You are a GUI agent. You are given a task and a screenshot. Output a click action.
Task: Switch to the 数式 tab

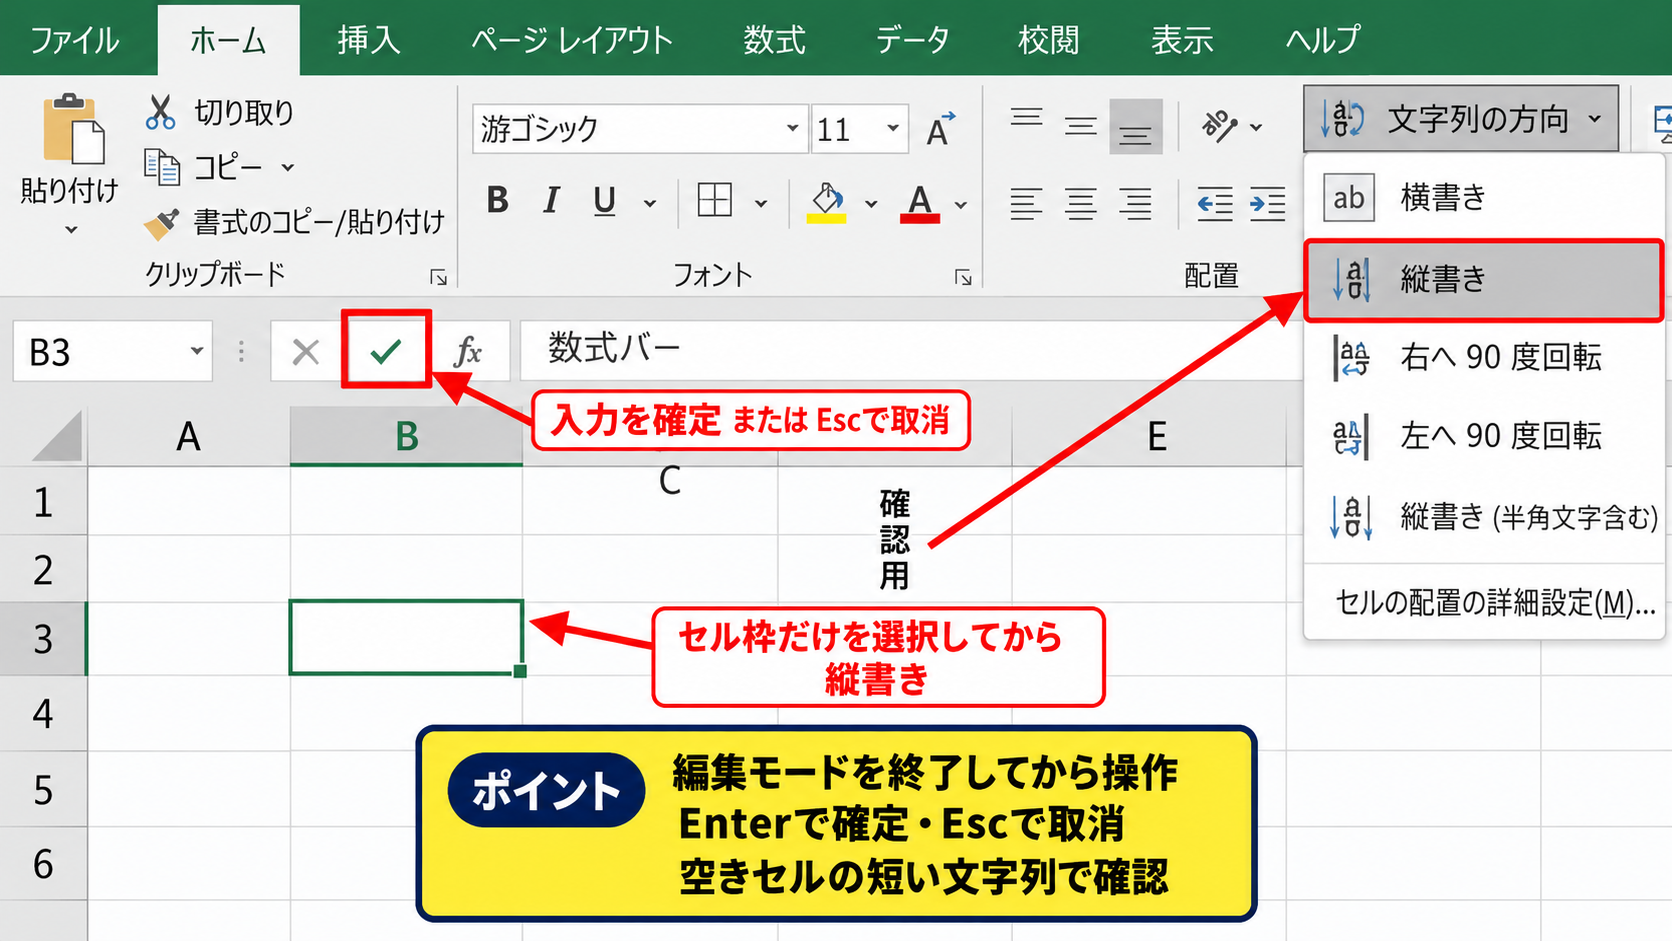pos(774,40)
